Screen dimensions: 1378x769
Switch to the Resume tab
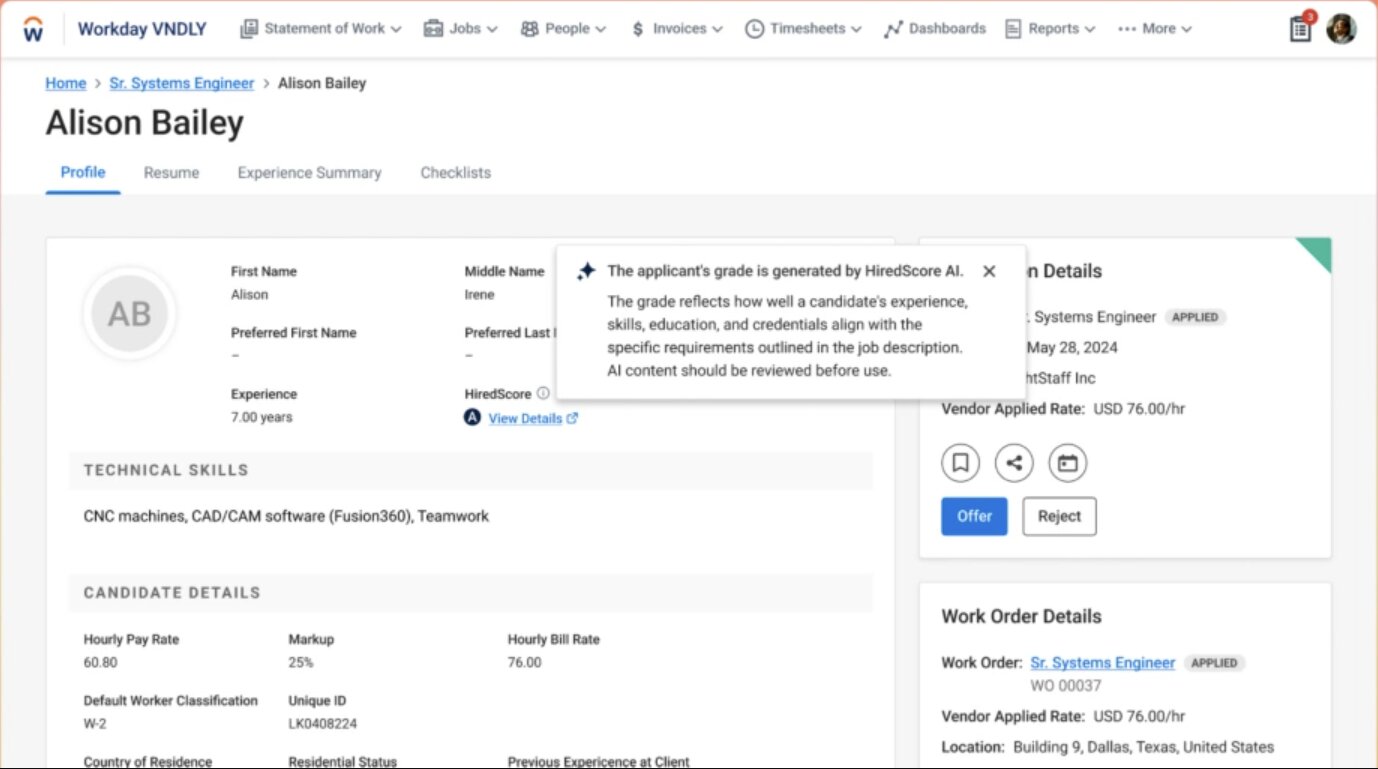[171, 173]
